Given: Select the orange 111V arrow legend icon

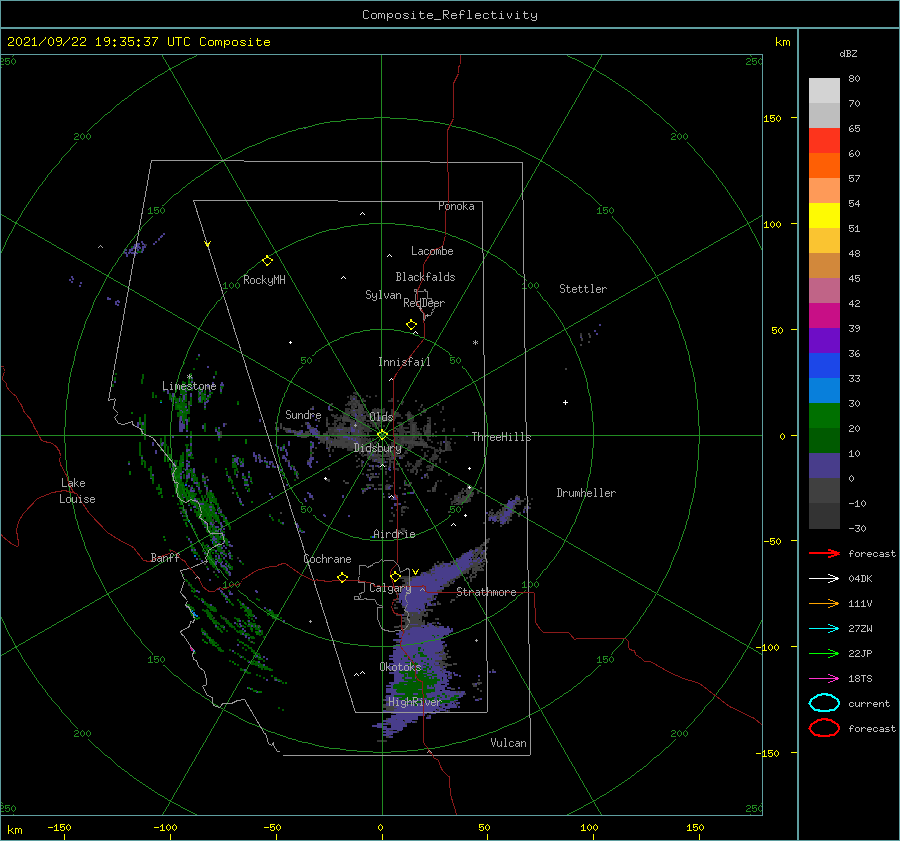Looking at the screenshot, I should pyautogui.click(x=824, y=603).
